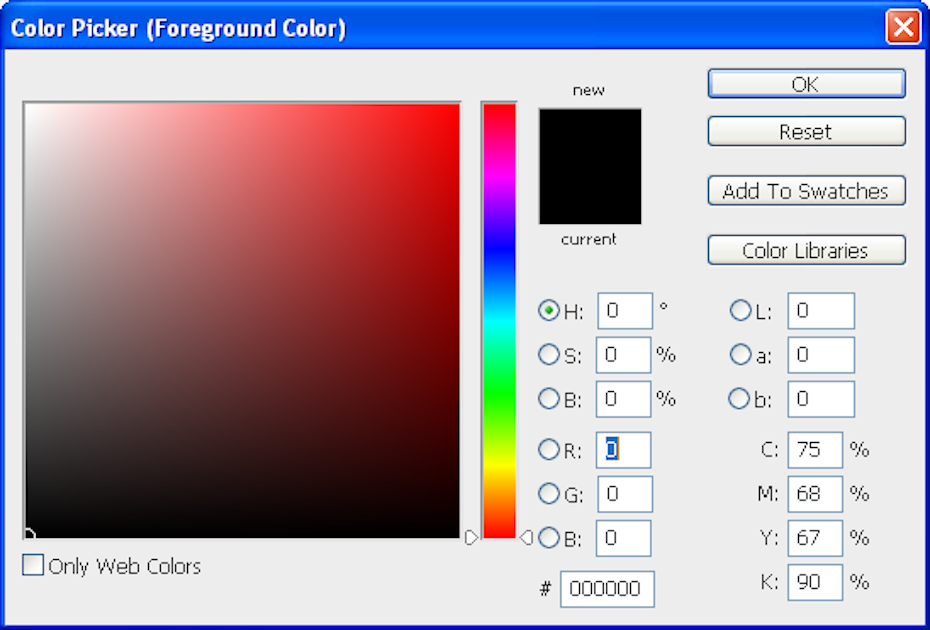This screenshot has height=630, width=930.
Task: Close the Color Picker dialog
Action: tap(903, 27)
